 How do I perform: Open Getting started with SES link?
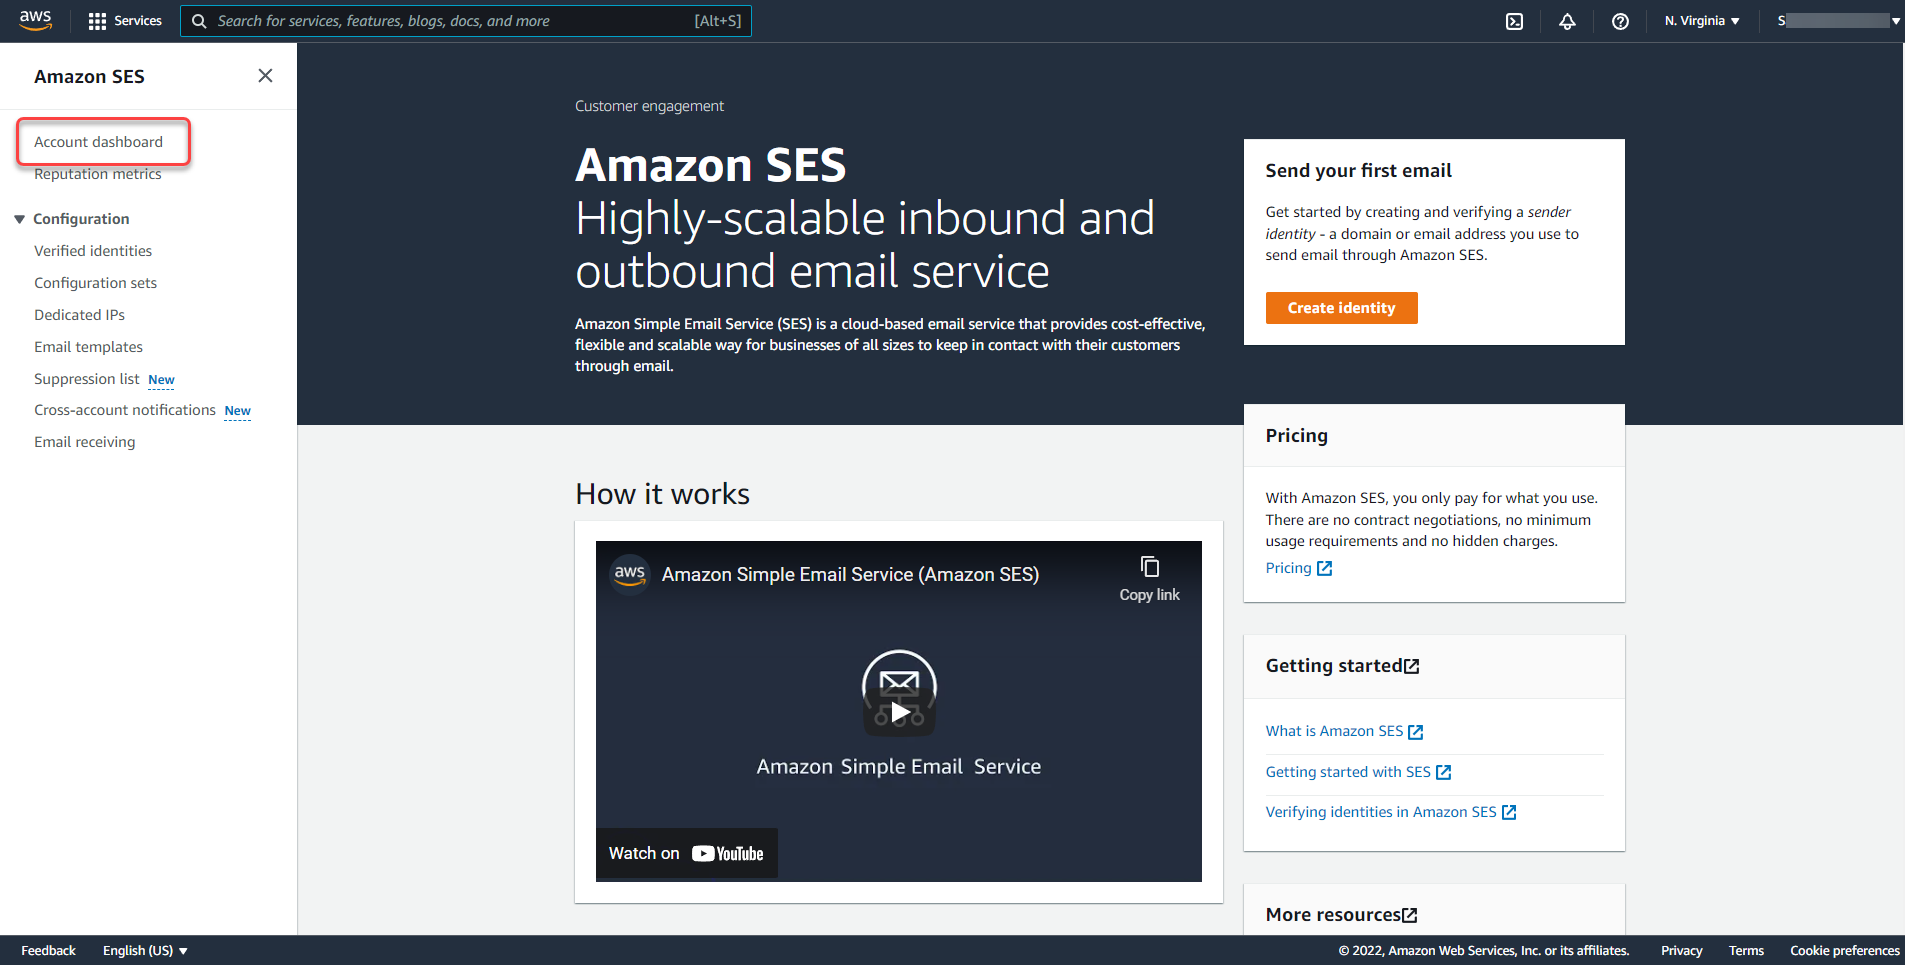click(x=1358, y=772)
